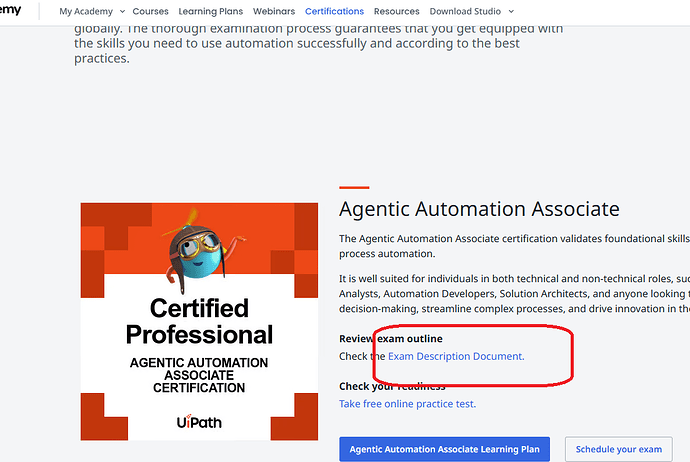Viewport: 690px width, 462px height.
Task: Expand the My Academy dropdown chevron
Action: click(122, 11)
